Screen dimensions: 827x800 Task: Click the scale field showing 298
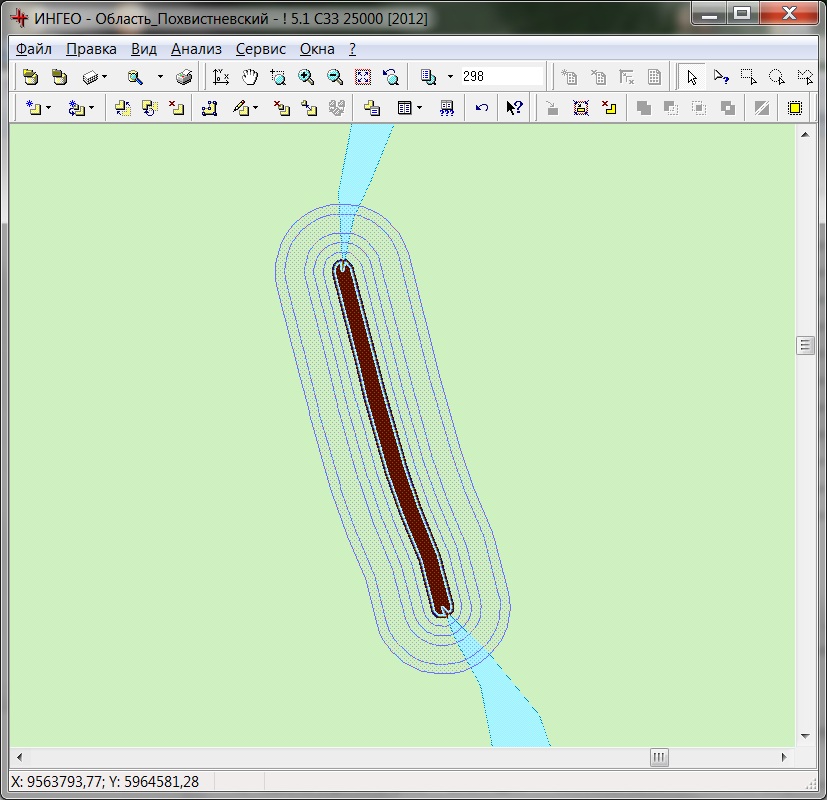pos(502,76)
